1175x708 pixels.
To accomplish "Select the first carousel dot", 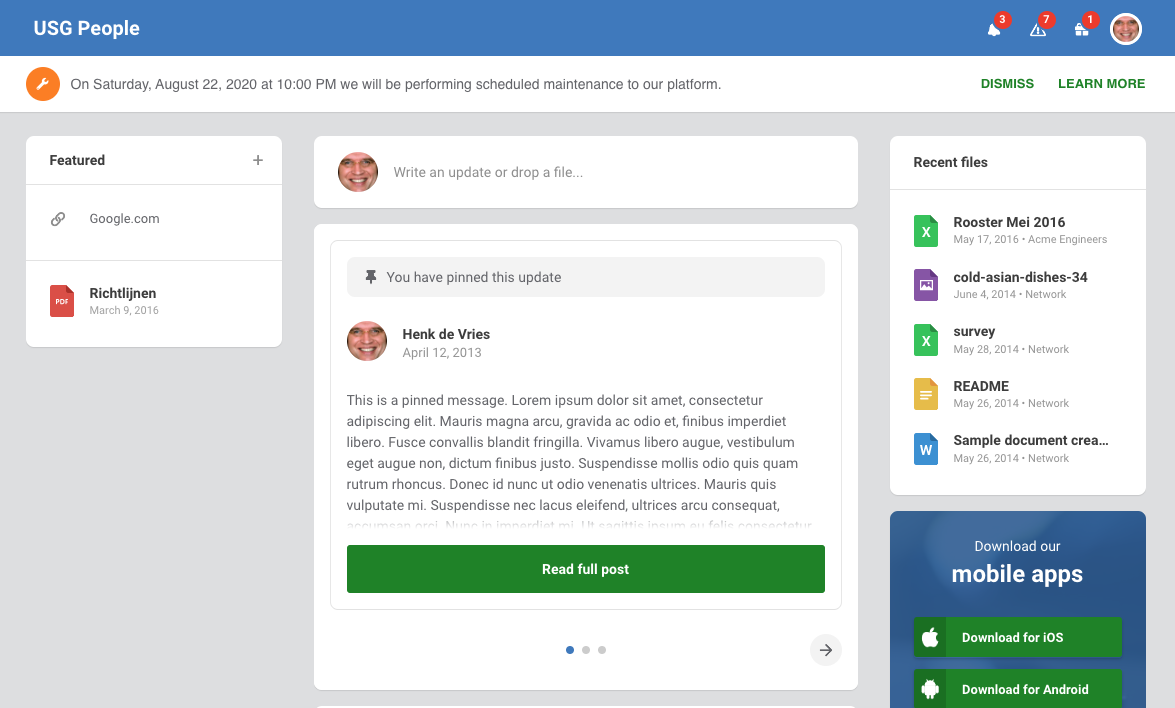I will [x=570, y=650].
